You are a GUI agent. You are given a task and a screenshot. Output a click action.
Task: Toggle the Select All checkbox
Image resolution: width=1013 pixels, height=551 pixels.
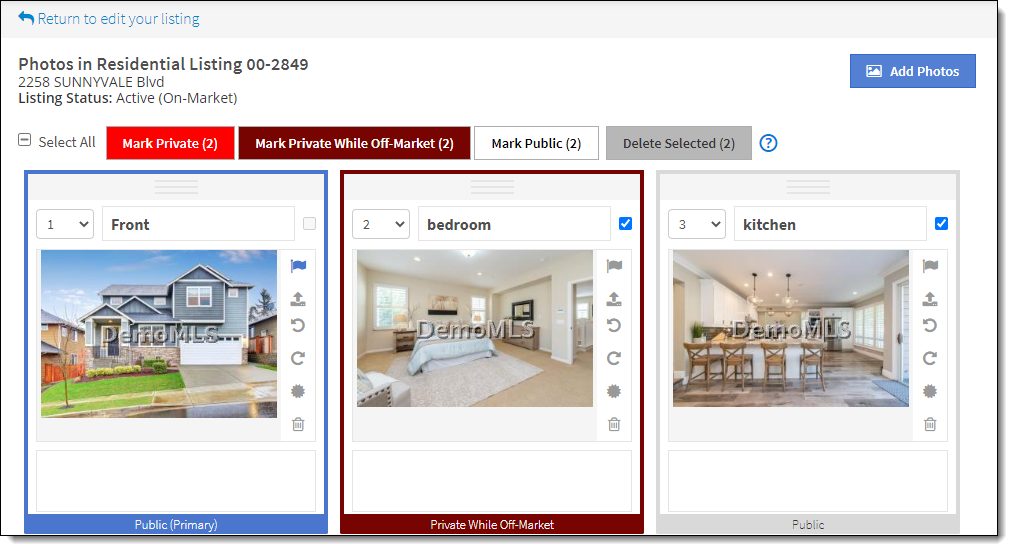coord(25,140)
